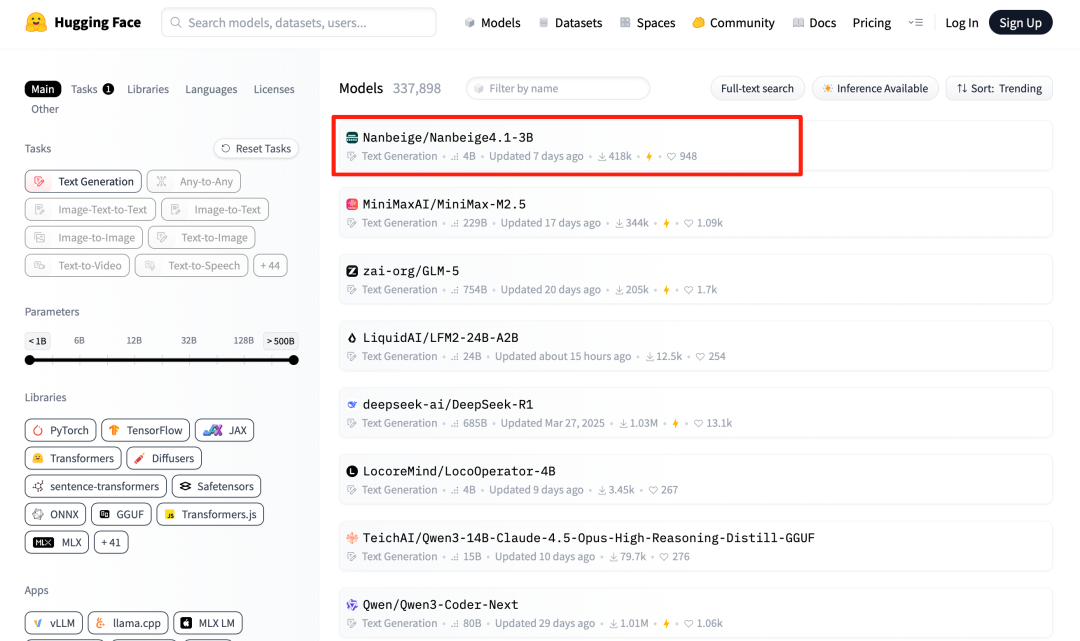Click the Nanbeige organization avatar icon
Image resolution: width=1080 pixels, height=641 pixels.
[x=352, y=137]
